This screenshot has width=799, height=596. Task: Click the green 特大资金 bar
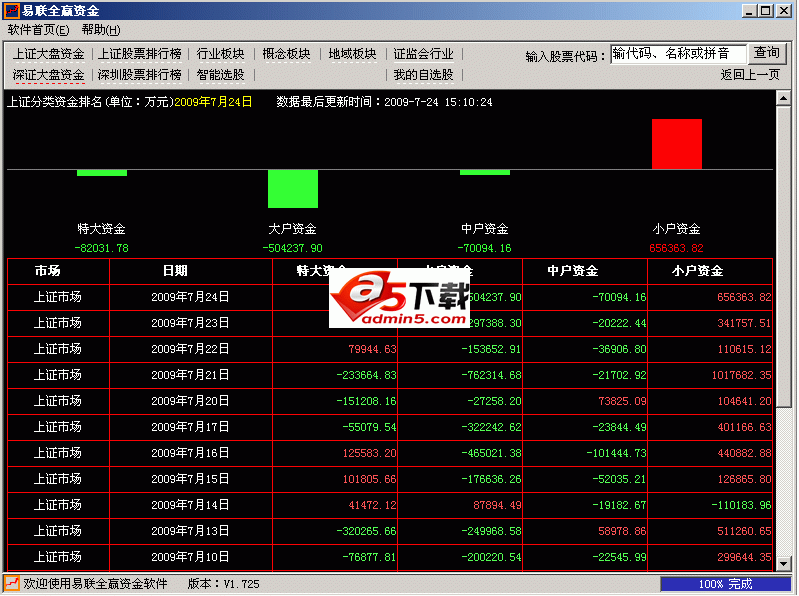pos(102,173)
